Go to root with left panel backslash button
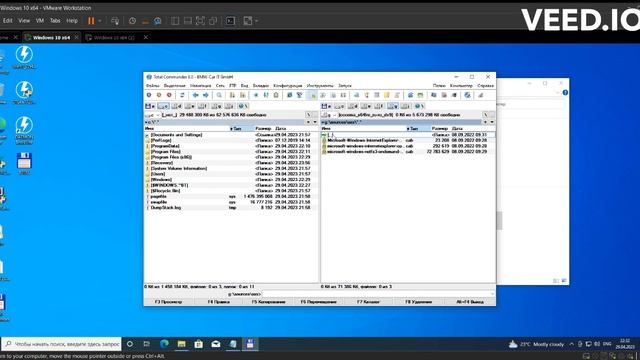 click(x=309, y=115)
